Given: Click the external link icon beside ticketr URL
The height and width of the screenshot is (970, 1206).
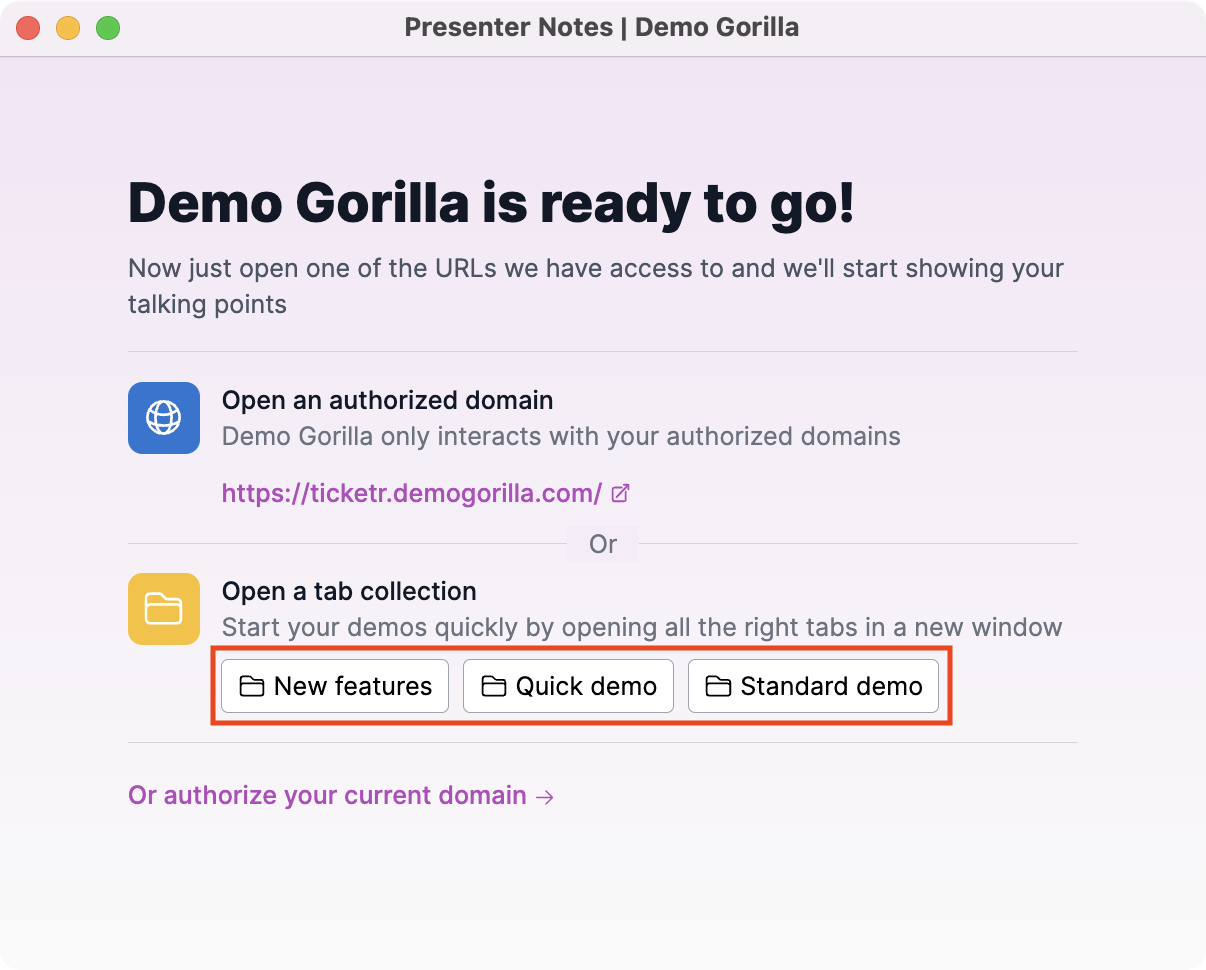Looking at the screenshot, I should click(x=620, y=493).
